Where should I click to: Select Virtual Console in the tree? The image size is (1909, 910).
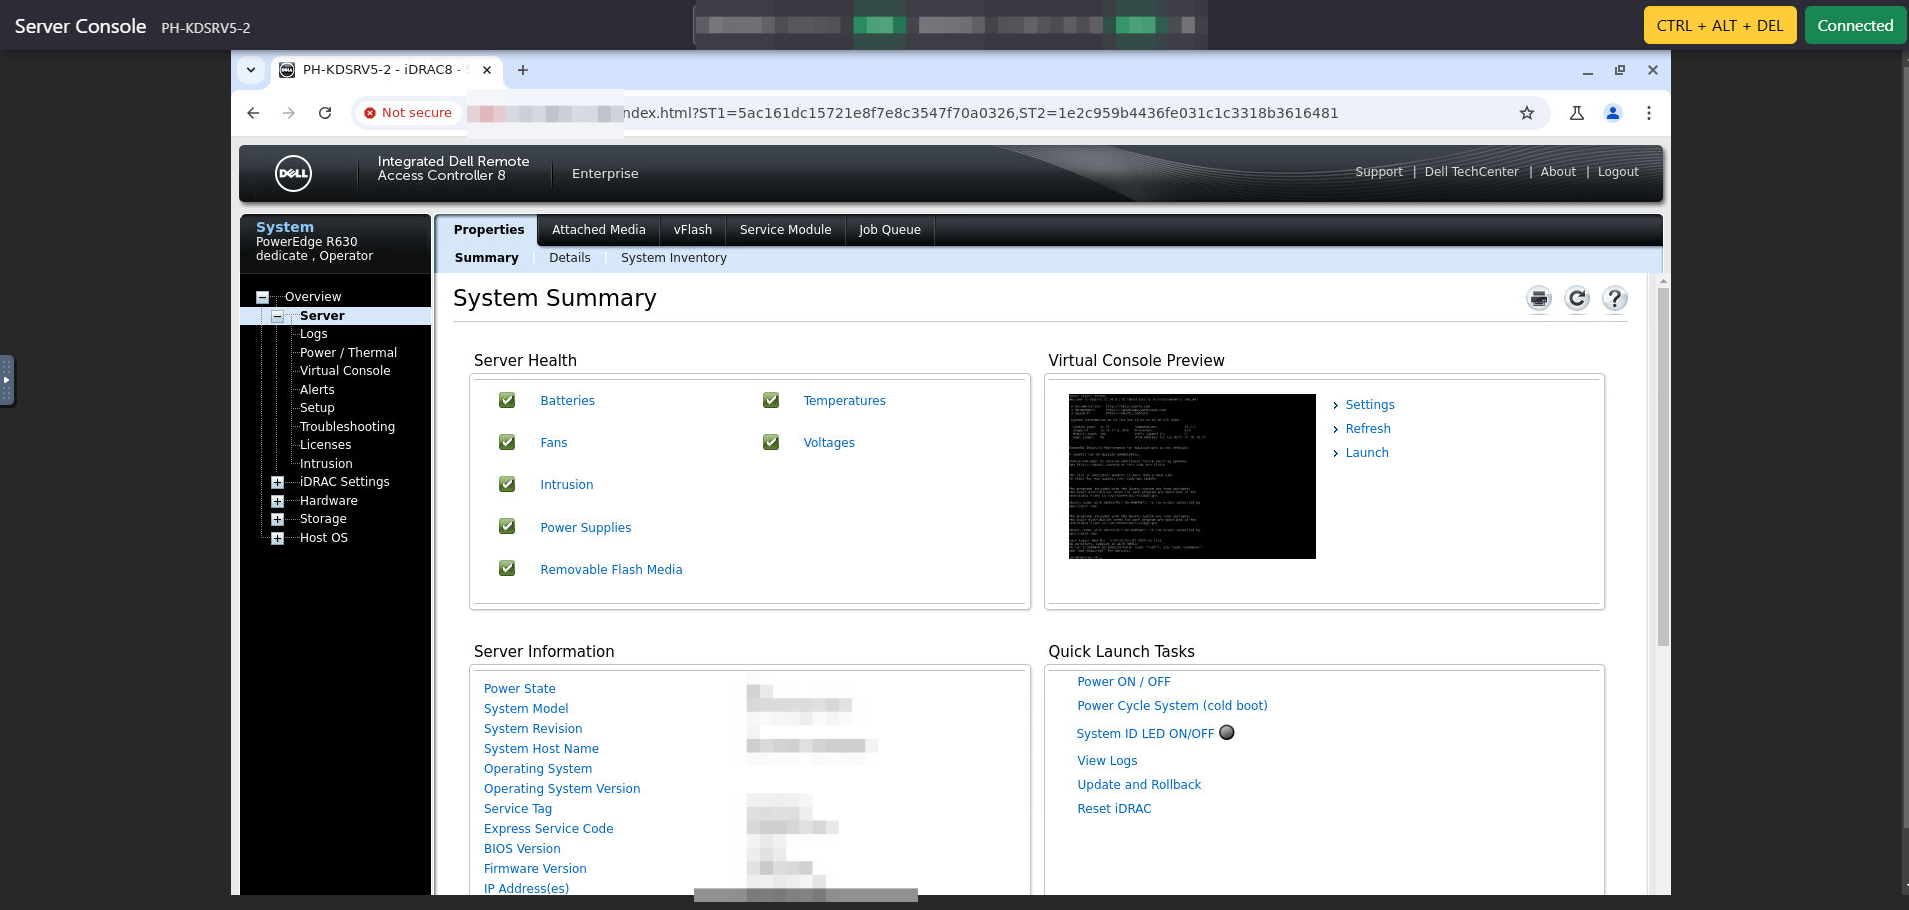coord(345,371)
